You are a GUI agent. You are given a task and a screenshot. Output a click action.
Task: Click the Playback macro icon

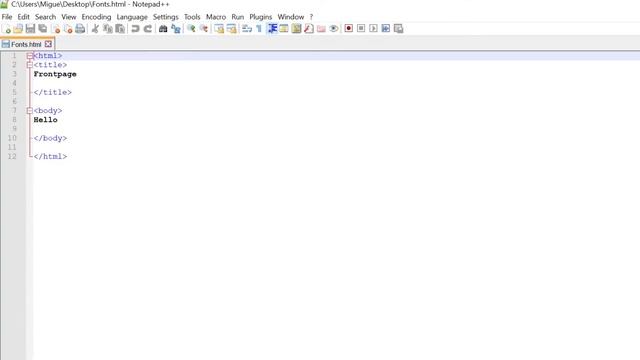(x=373, y=29)
